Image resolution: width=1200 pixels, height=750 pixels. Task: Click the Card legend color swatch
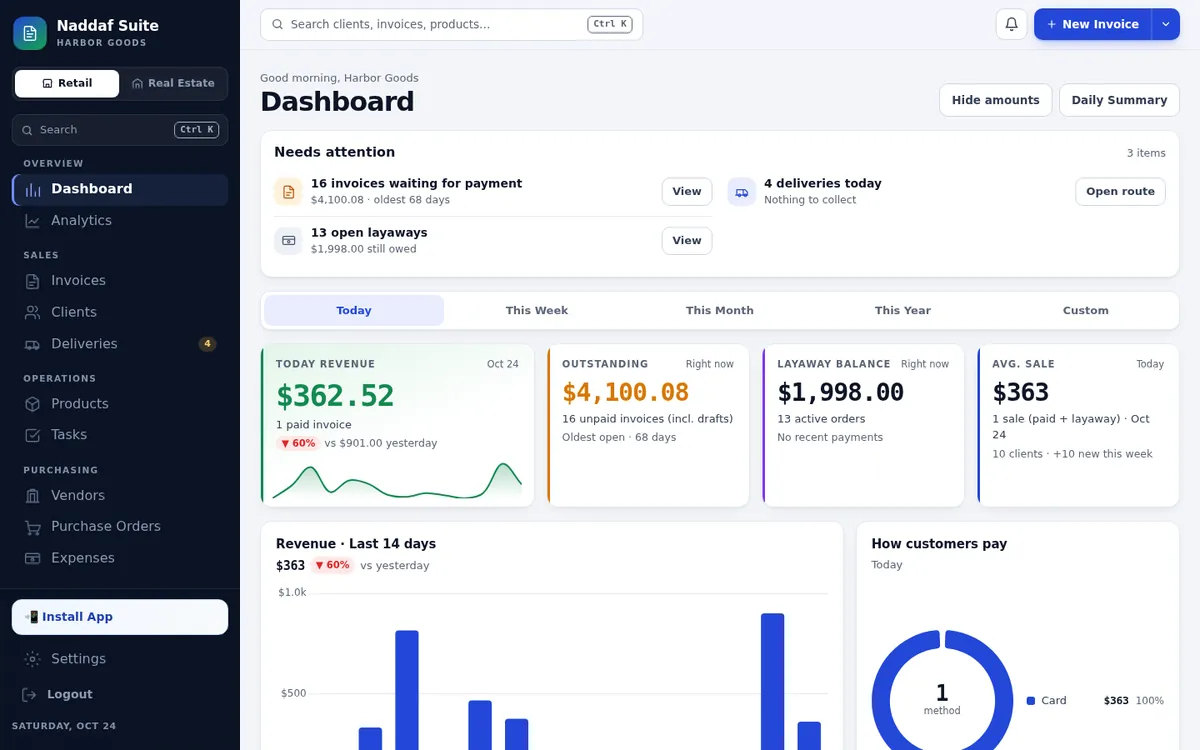(x=1031, y=701)
